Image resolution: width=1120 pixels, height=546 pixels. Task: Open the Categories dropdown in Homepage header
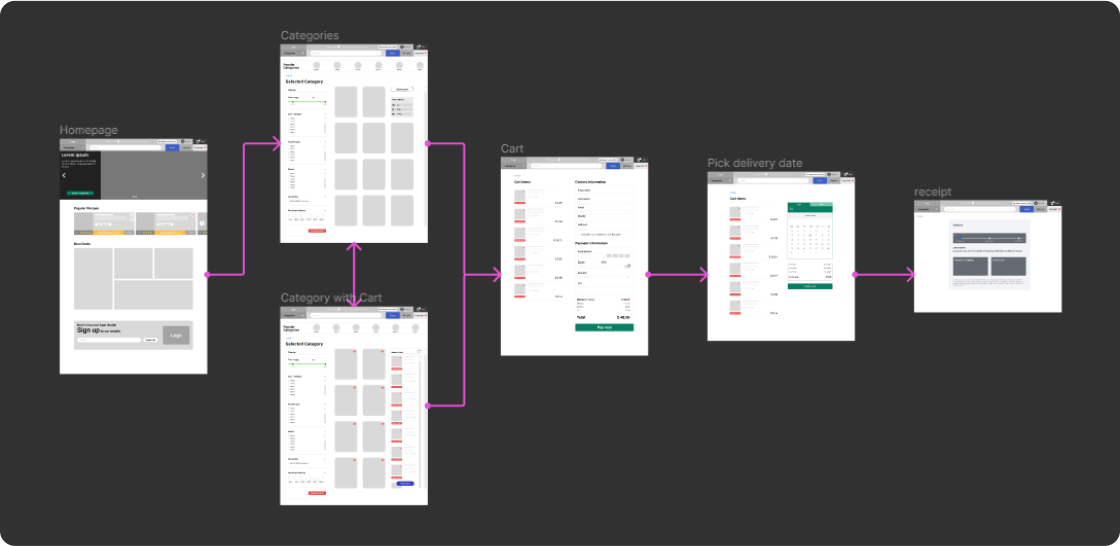(x=70, y=148)
